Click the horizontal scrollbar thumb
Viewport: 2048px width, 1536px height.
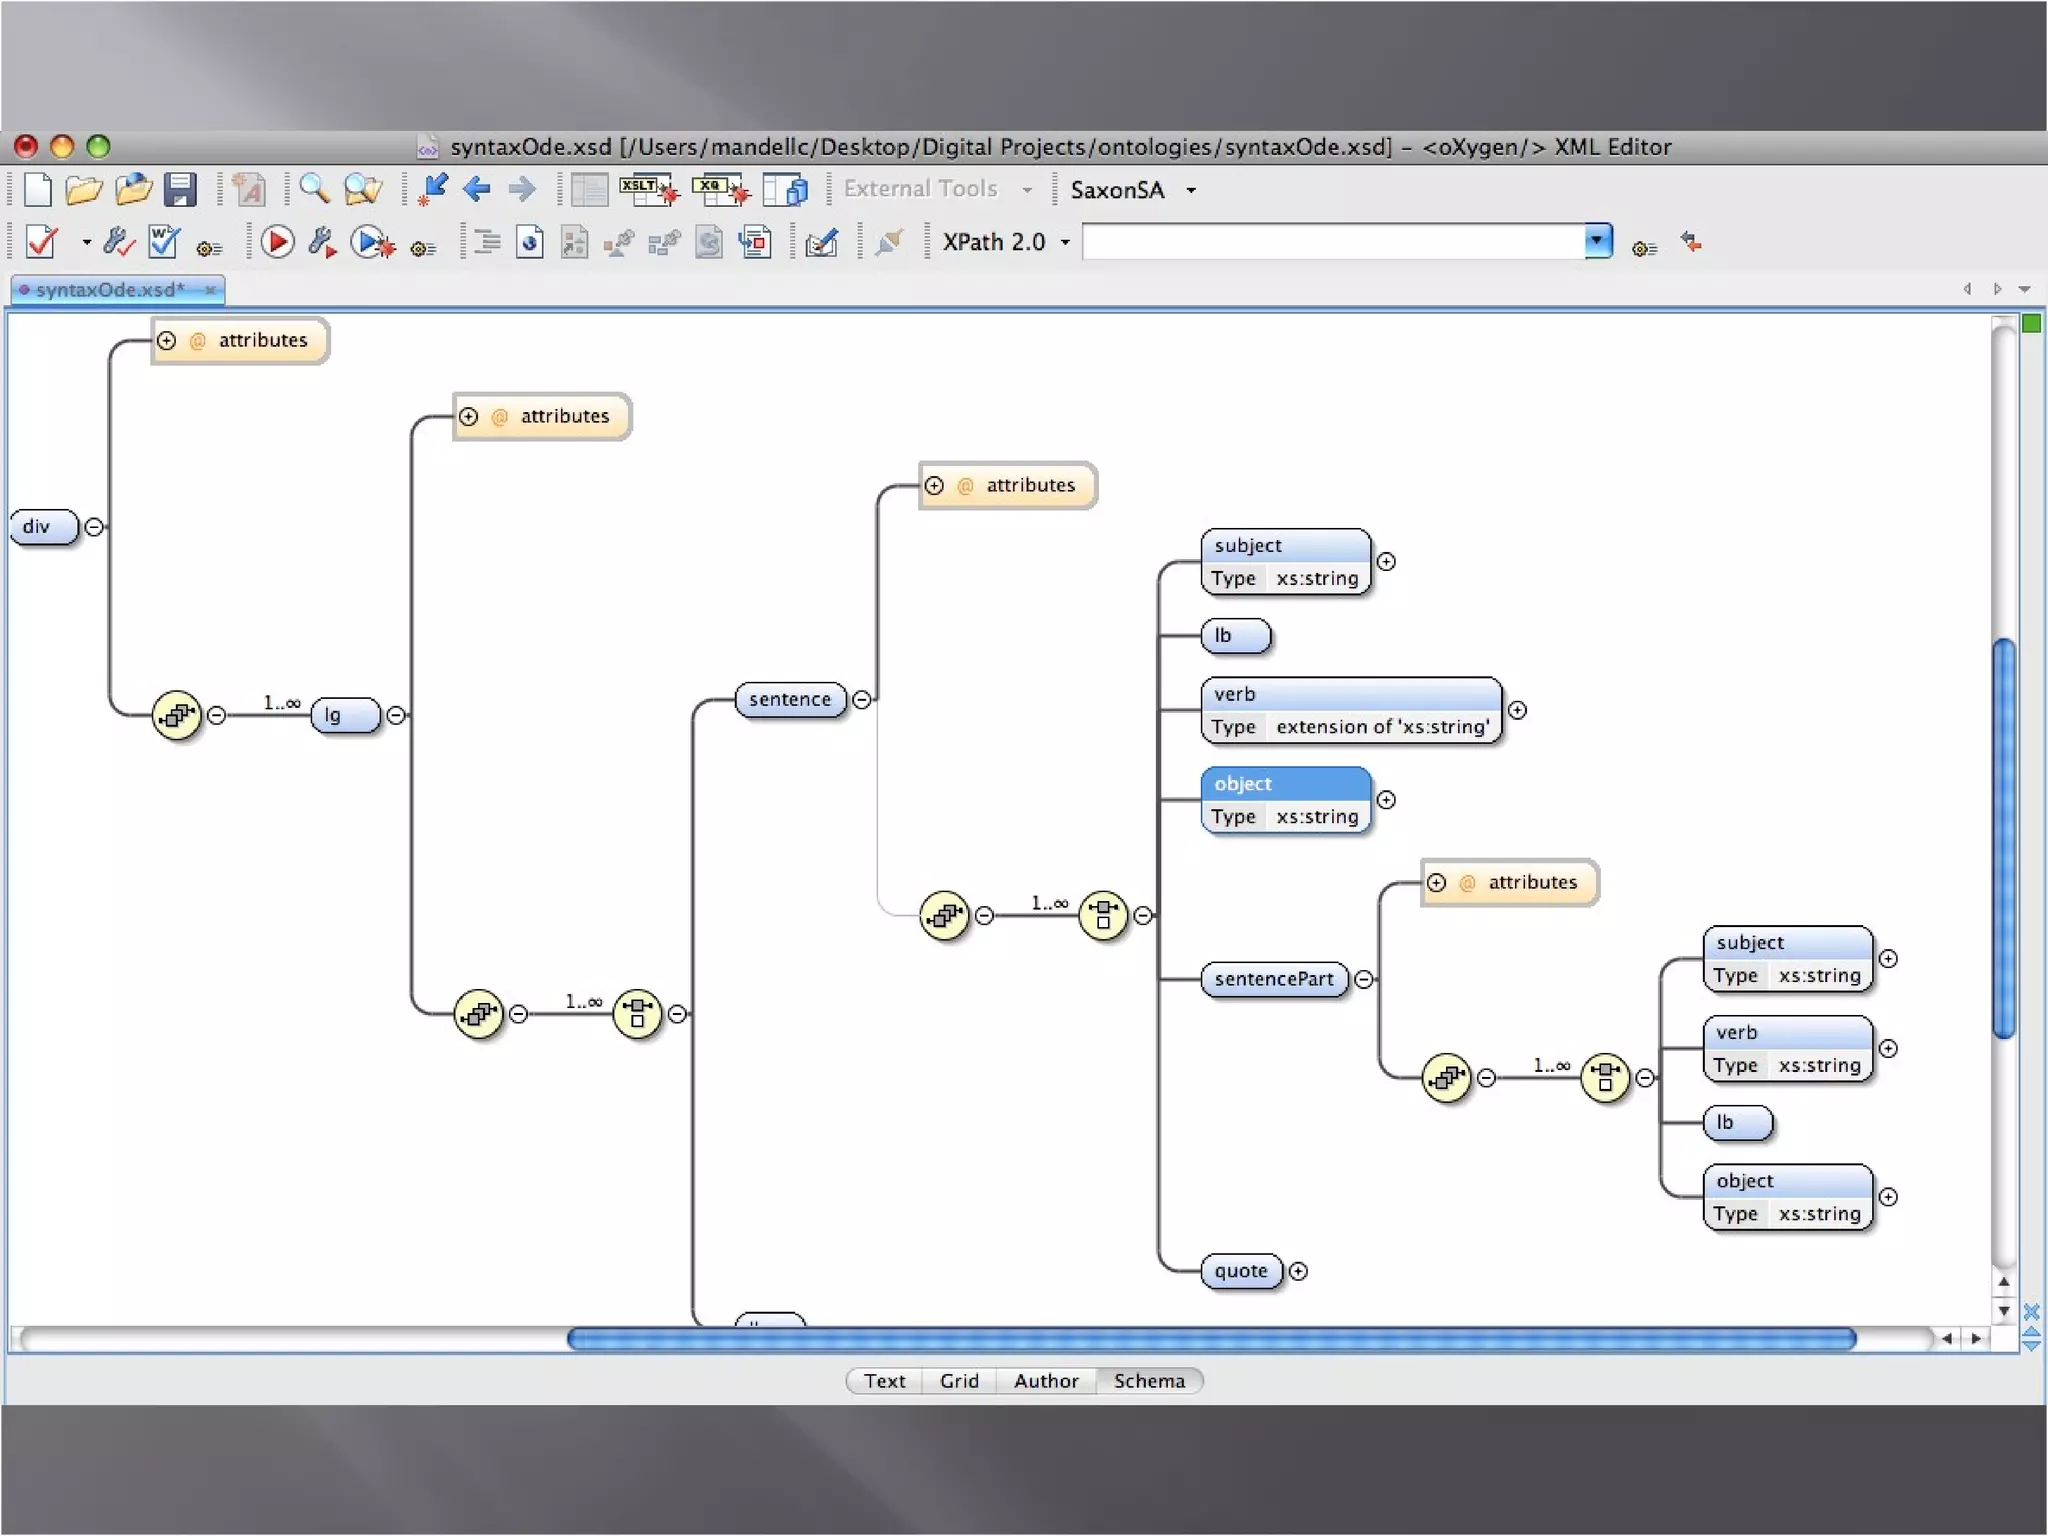tap(1210, 1339)
